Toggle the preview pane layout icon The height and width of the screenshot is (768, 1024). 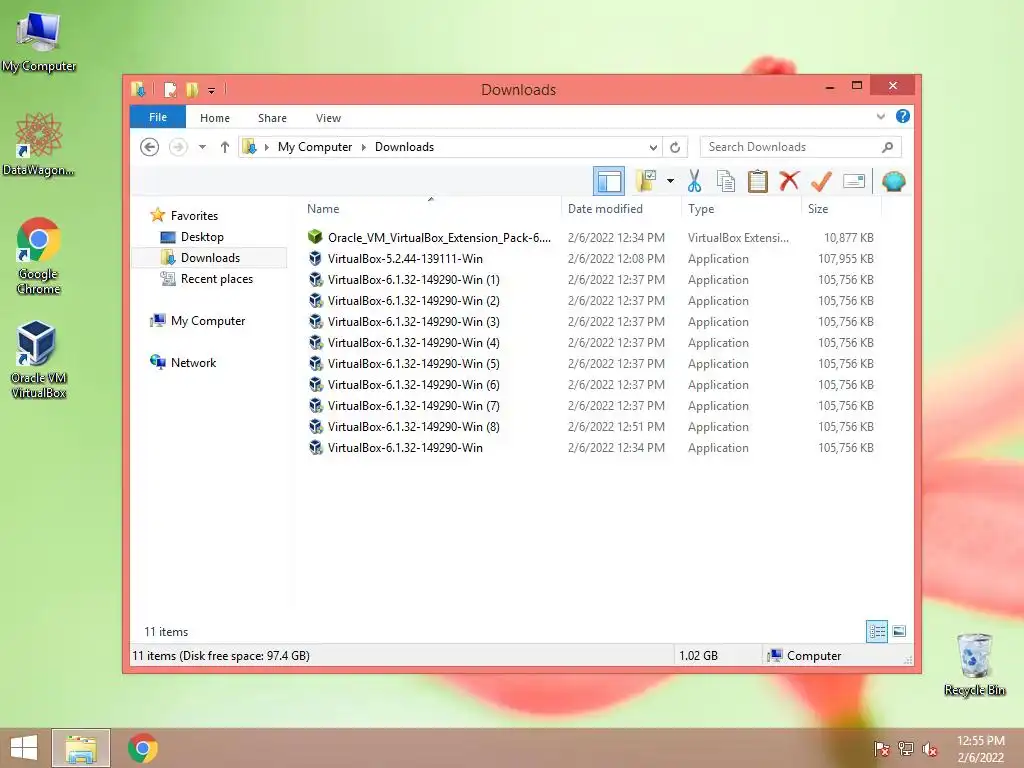coord(609,181)
